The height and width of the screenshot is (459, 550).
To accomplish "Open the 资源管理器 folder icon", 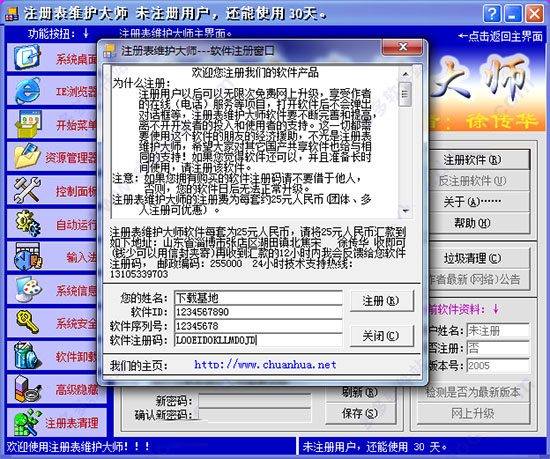I will (x=27, y=156).
